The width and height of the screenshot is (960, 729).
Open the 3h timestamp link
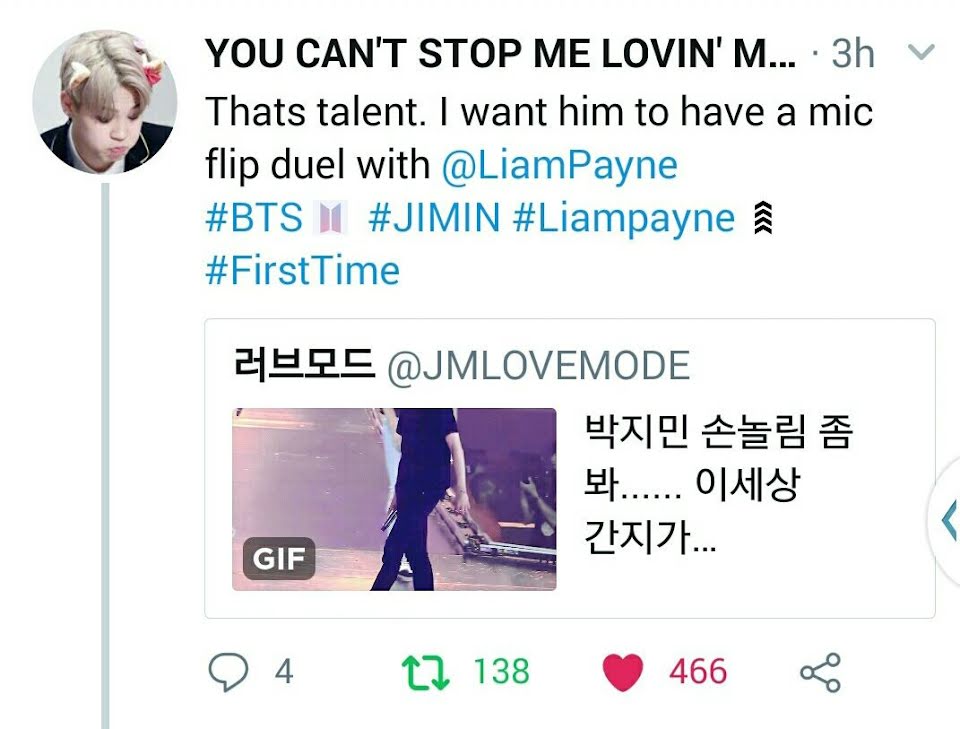852,53
